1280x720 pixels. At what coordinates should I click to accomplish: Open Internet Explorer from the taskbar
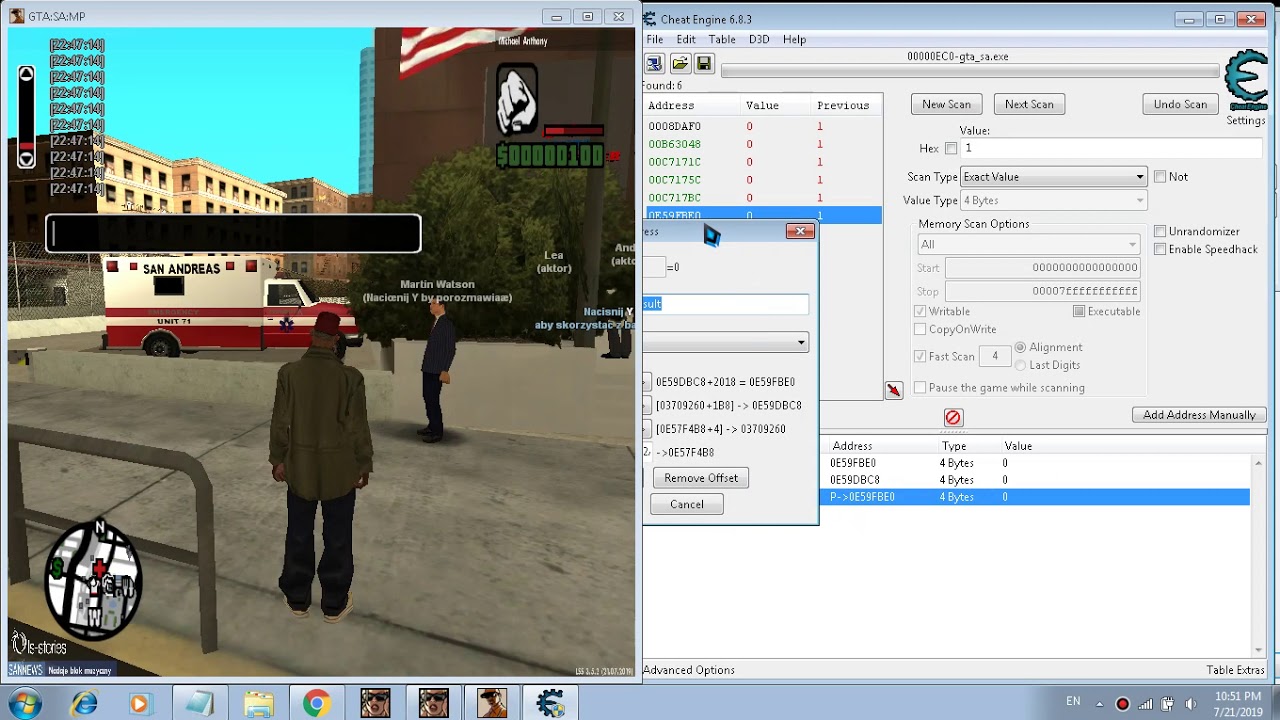[84, 704]
